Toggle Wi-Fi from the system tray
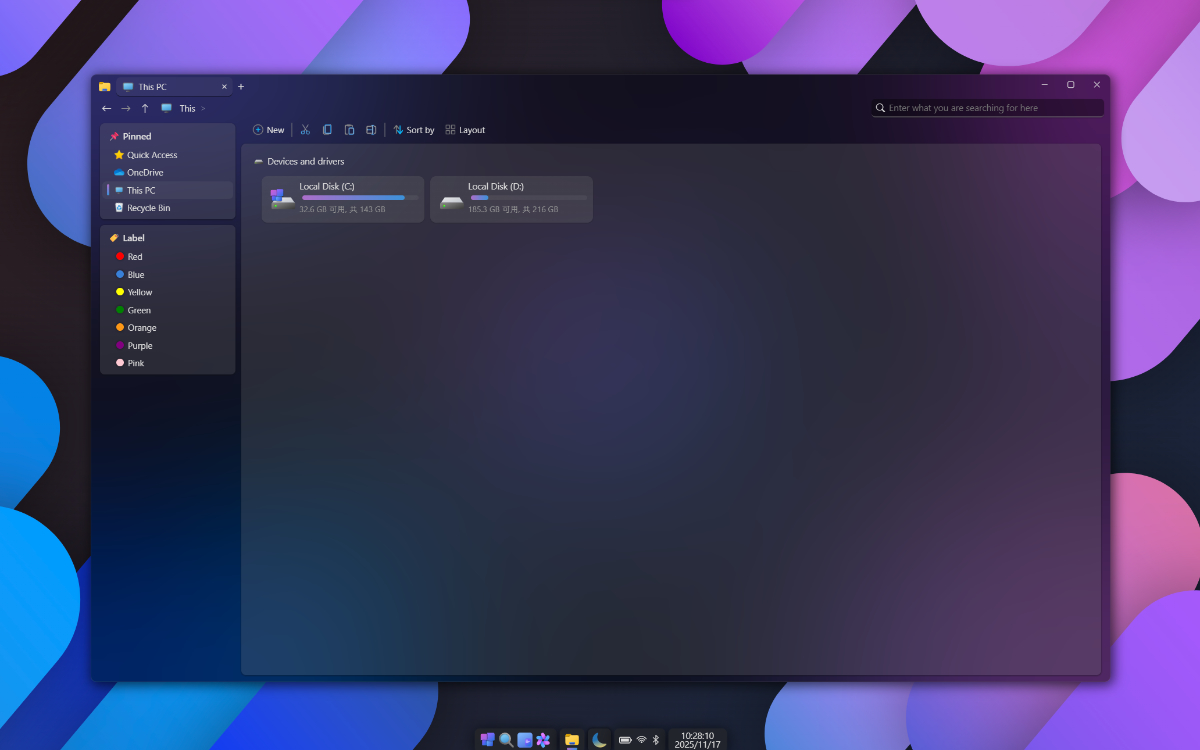The height and width of the screenshot is (750, 1200). 641,739
